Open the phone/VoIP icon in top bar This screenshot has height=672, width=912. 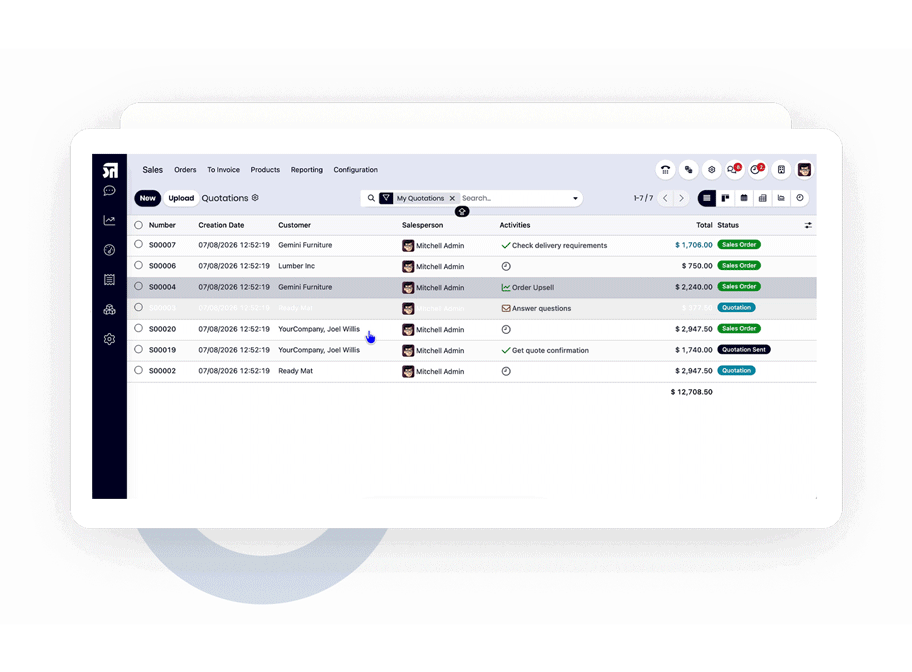click(x=665, y=170)
